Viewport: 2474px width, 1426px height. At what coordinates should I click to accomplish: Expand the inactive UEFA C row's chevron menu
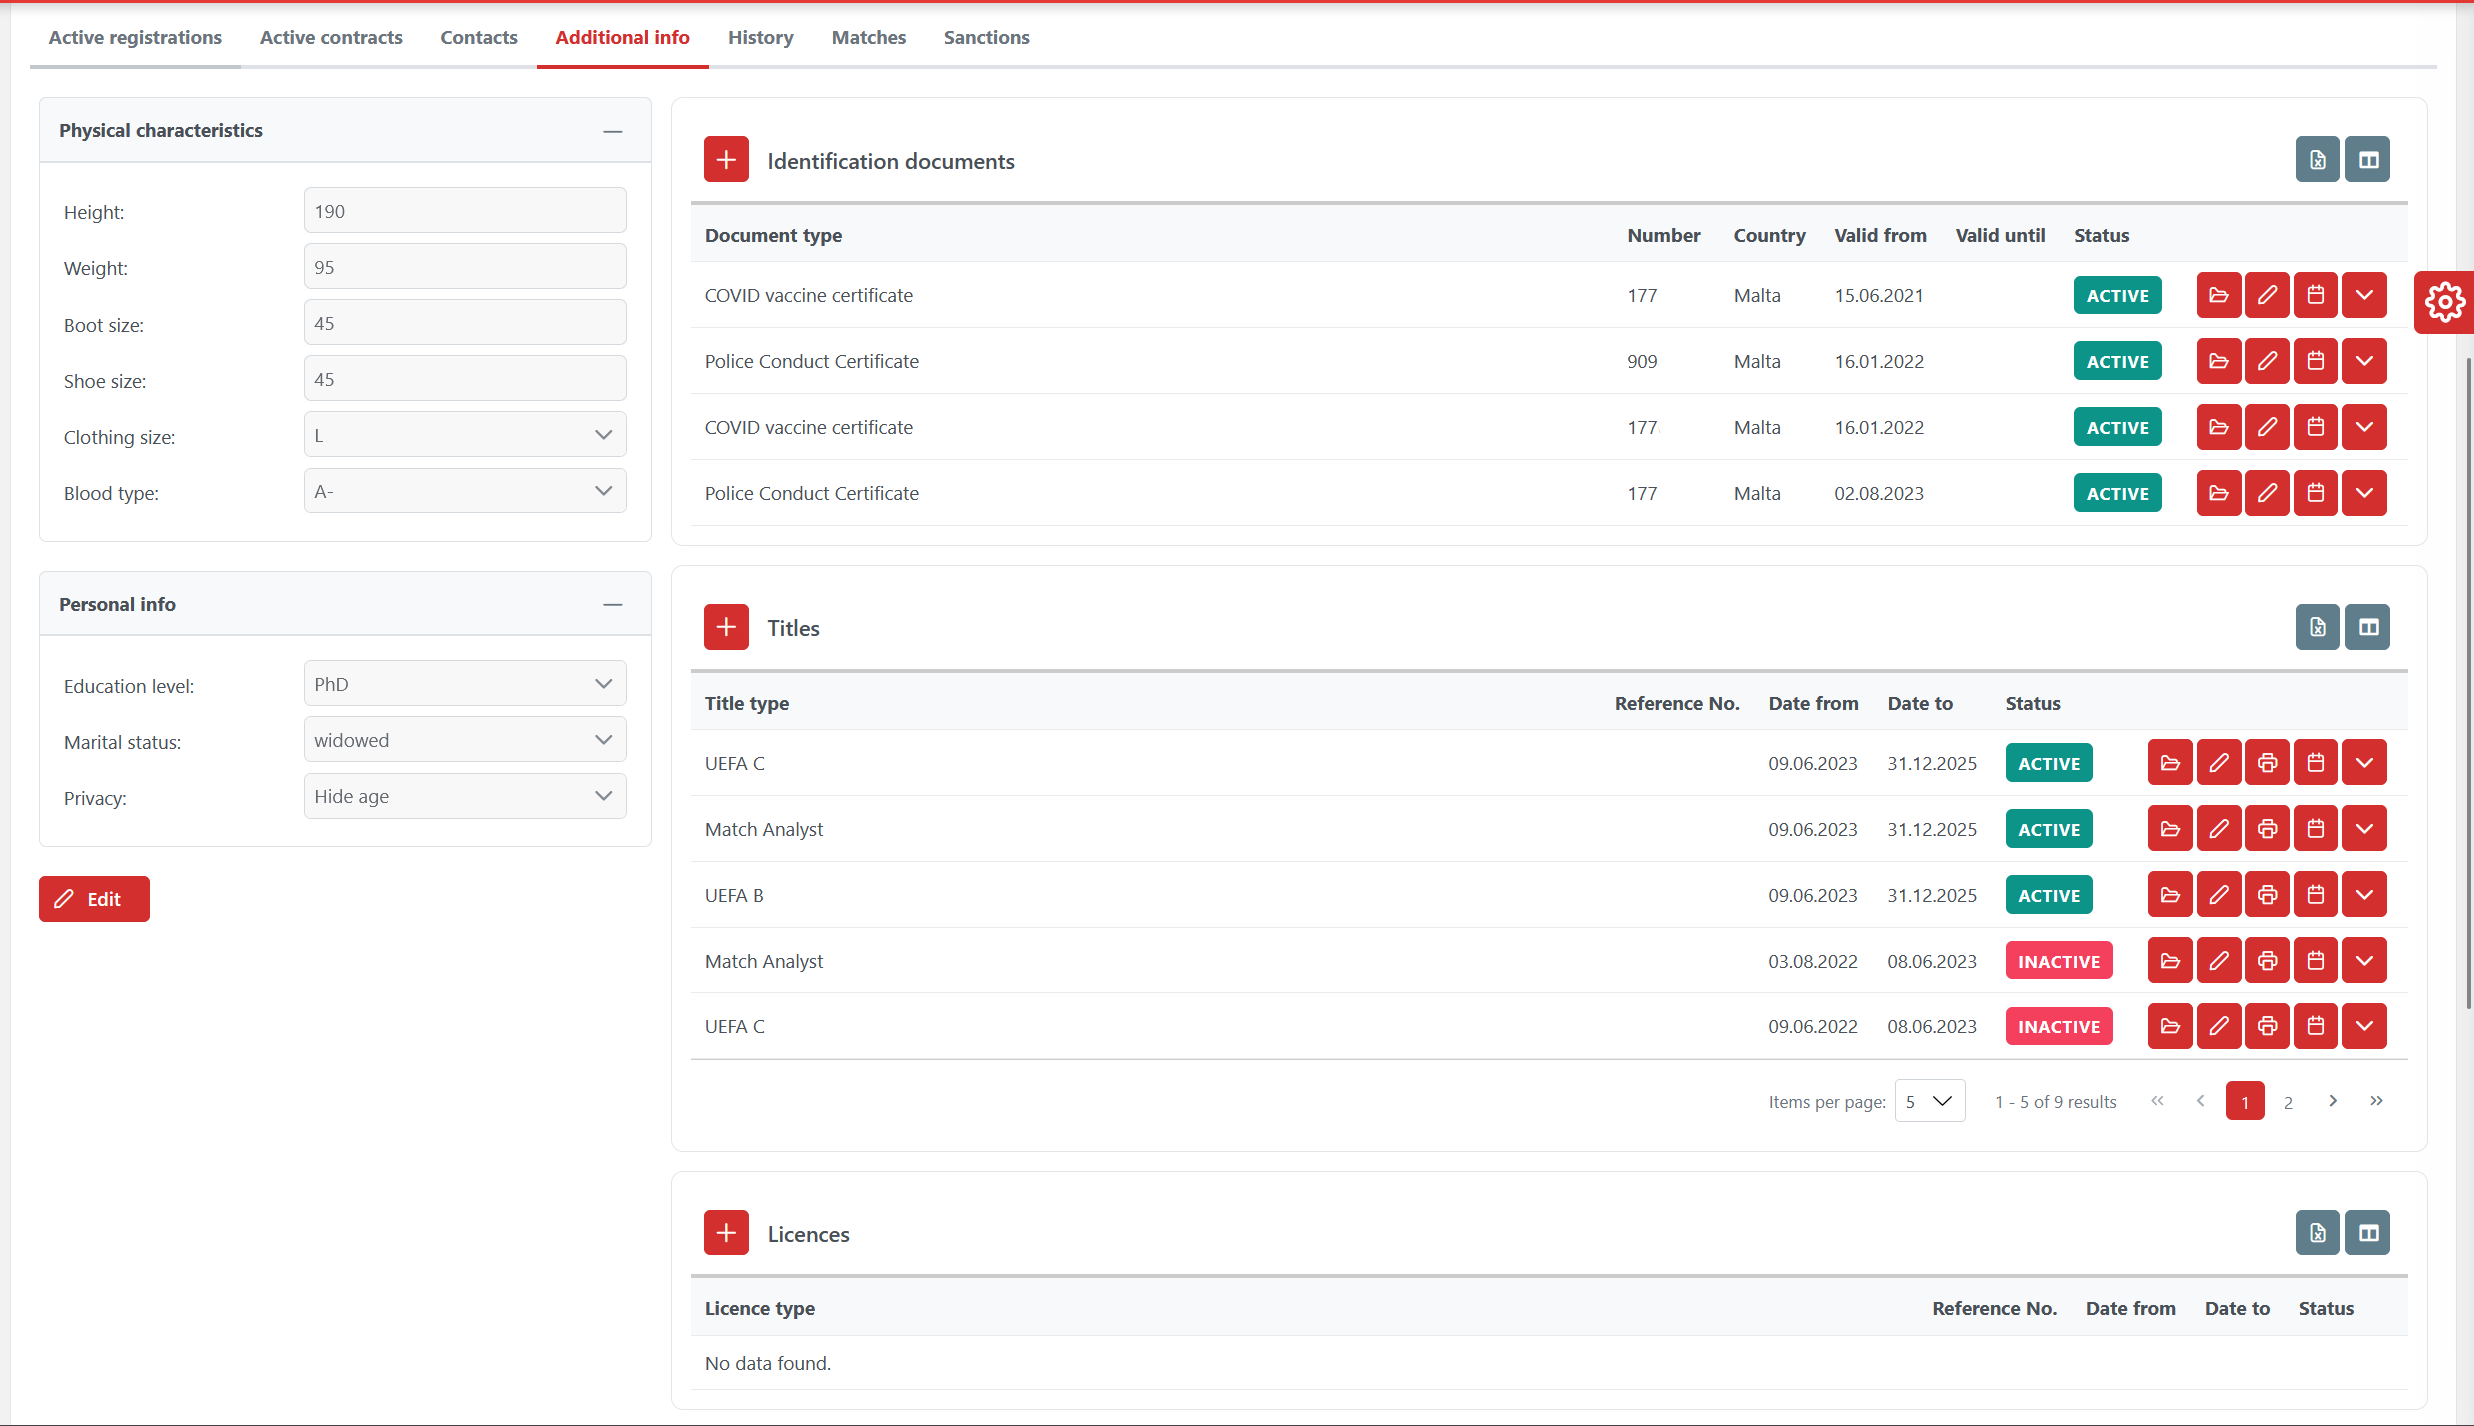2364,1026
